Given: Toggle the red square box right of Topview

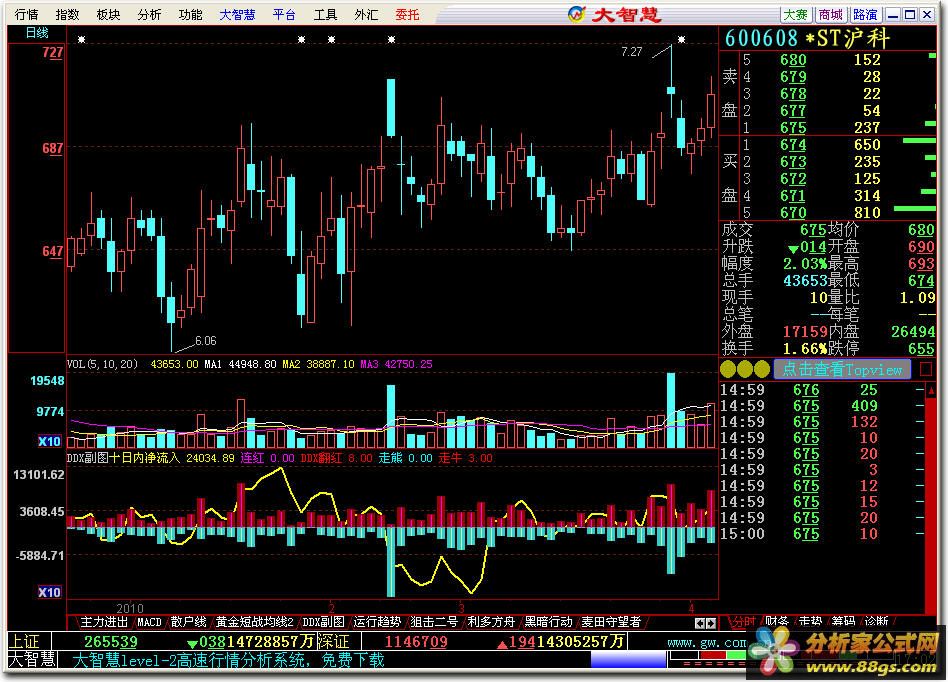Looking at the screenshot, I should [x=926, y=369].
